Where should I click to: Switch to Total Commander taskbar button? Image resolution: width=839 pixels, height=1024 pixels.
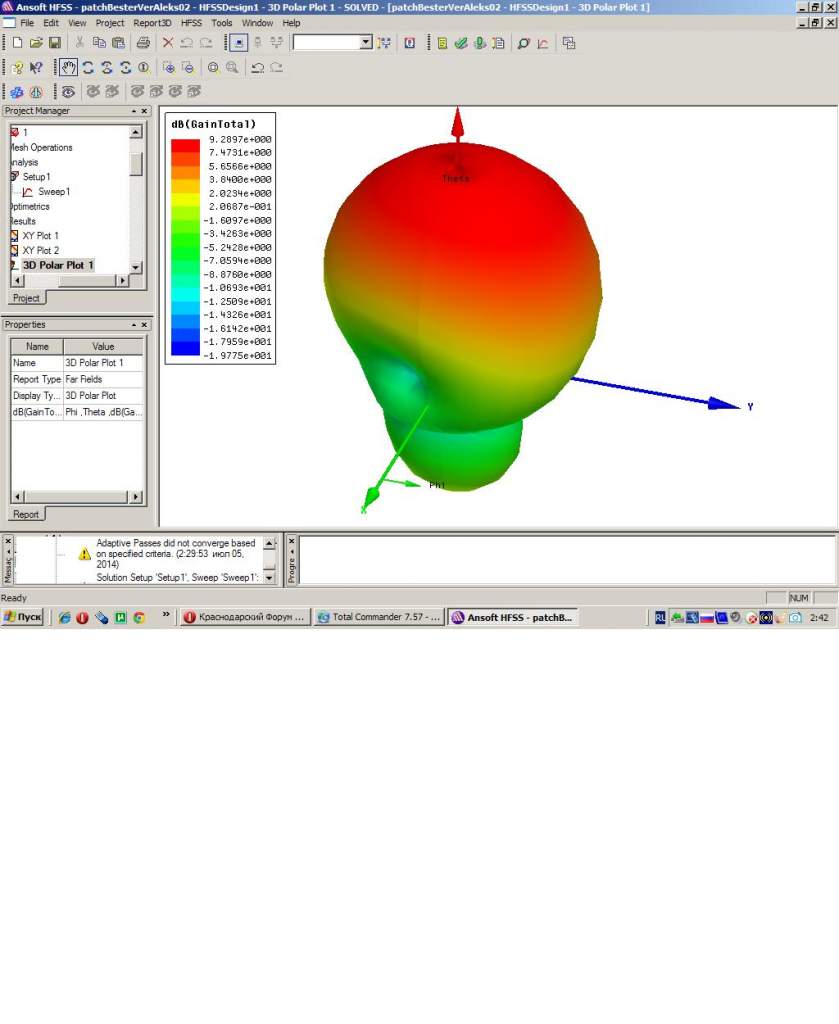click(379, 616)
